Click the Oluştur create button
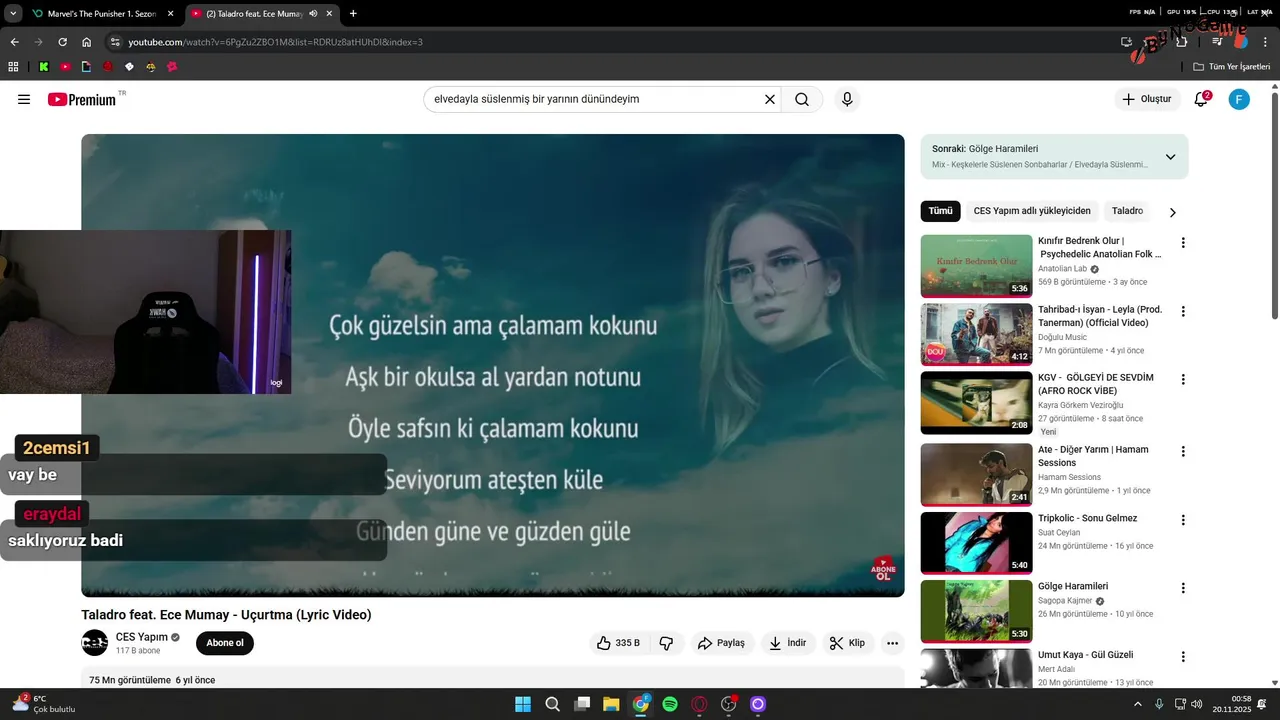 pos(1147,99)
